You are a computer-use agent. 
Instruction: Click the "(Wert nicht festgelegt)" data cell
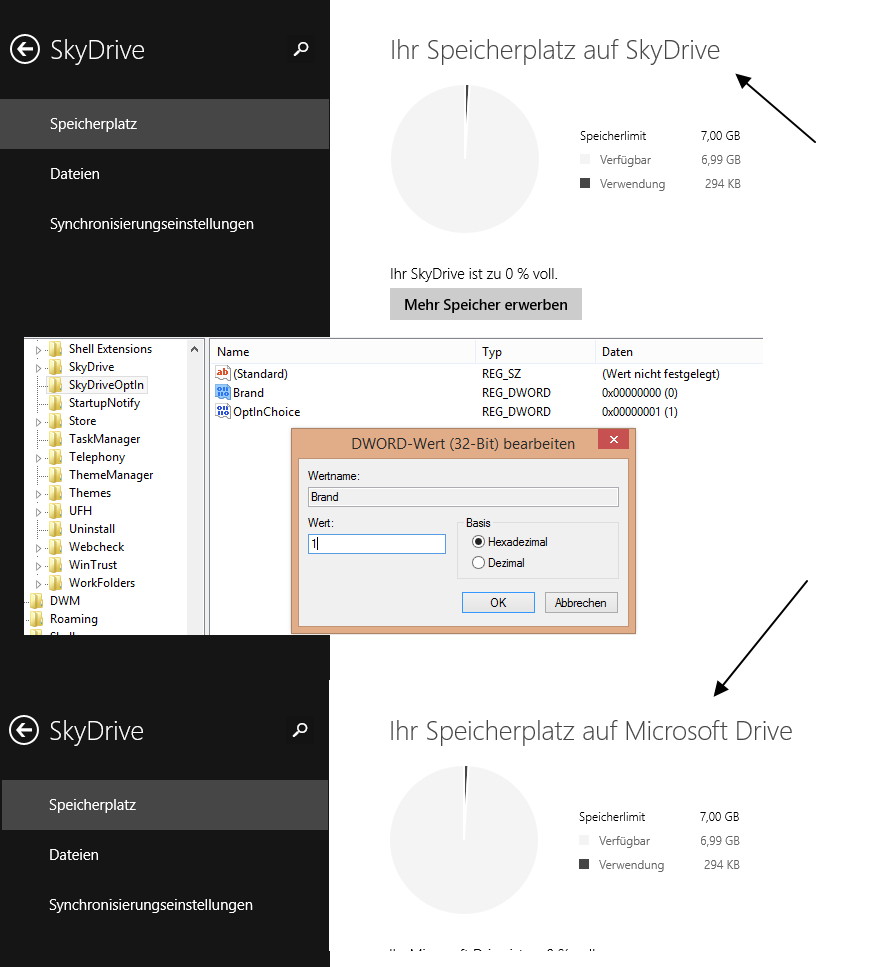pos(661,374)
